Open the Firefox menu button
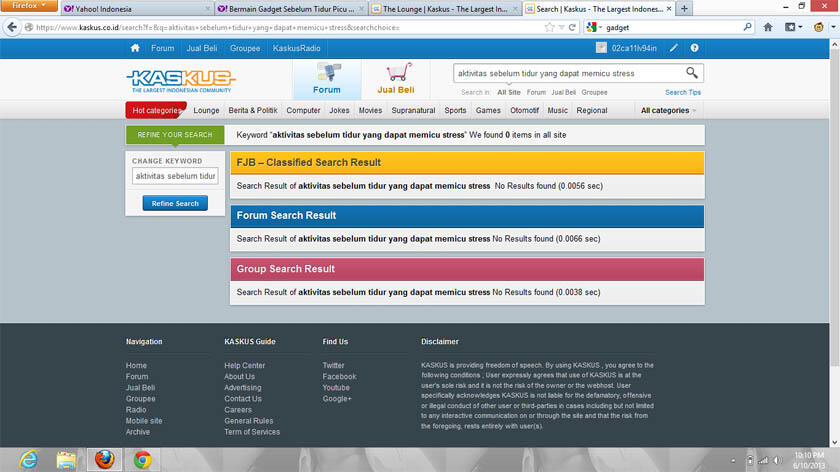Viewport: 840px width, 472px height. point(29,6)
